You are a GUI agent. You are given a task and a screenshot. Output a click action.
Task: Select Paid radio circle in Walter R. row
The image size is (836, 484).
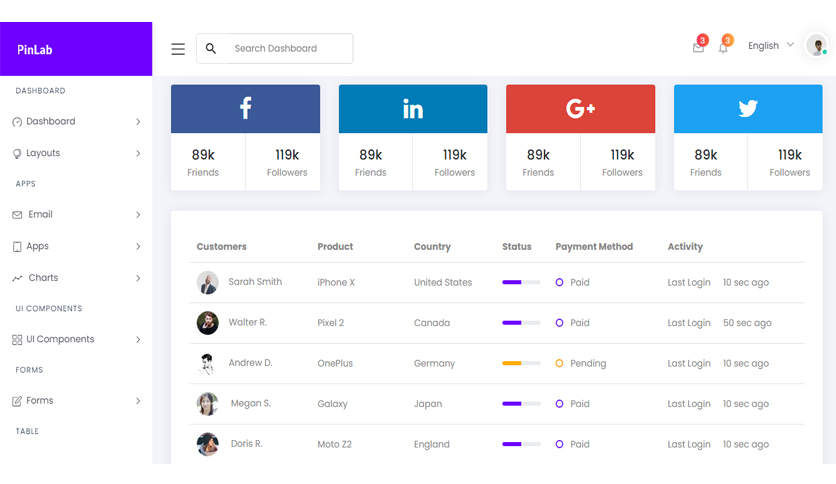coord(559,323)
